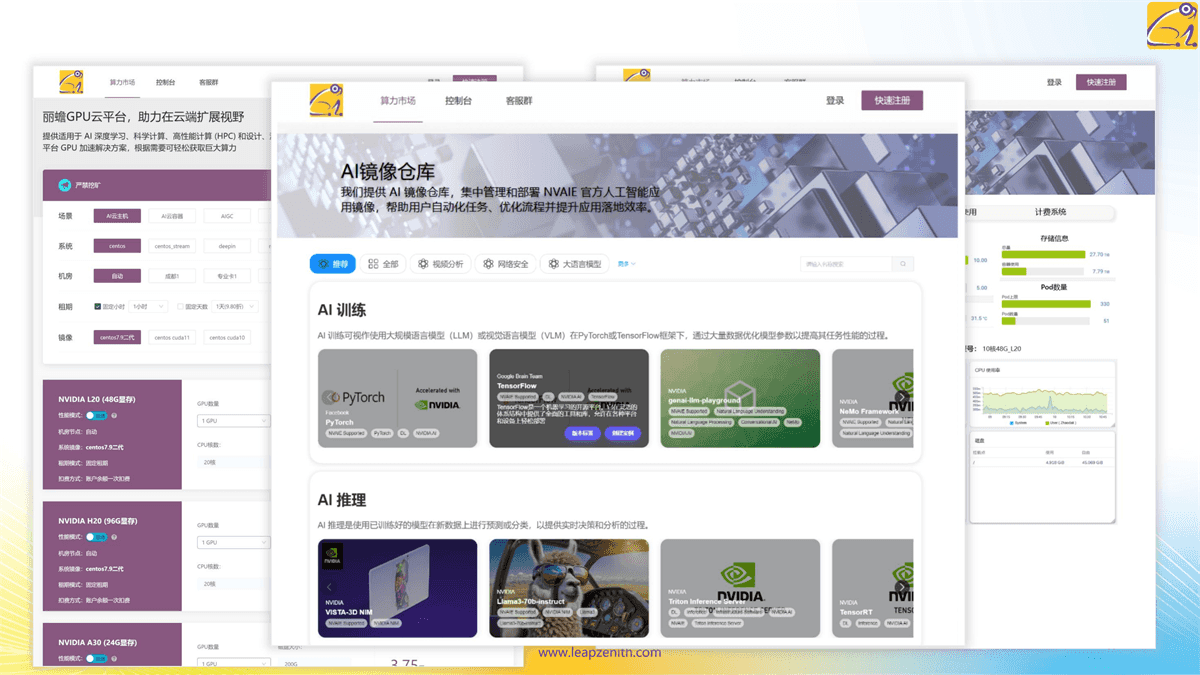Click 登录 link in right window
Screen dimensions: 1200x675
pos(1054,82)
